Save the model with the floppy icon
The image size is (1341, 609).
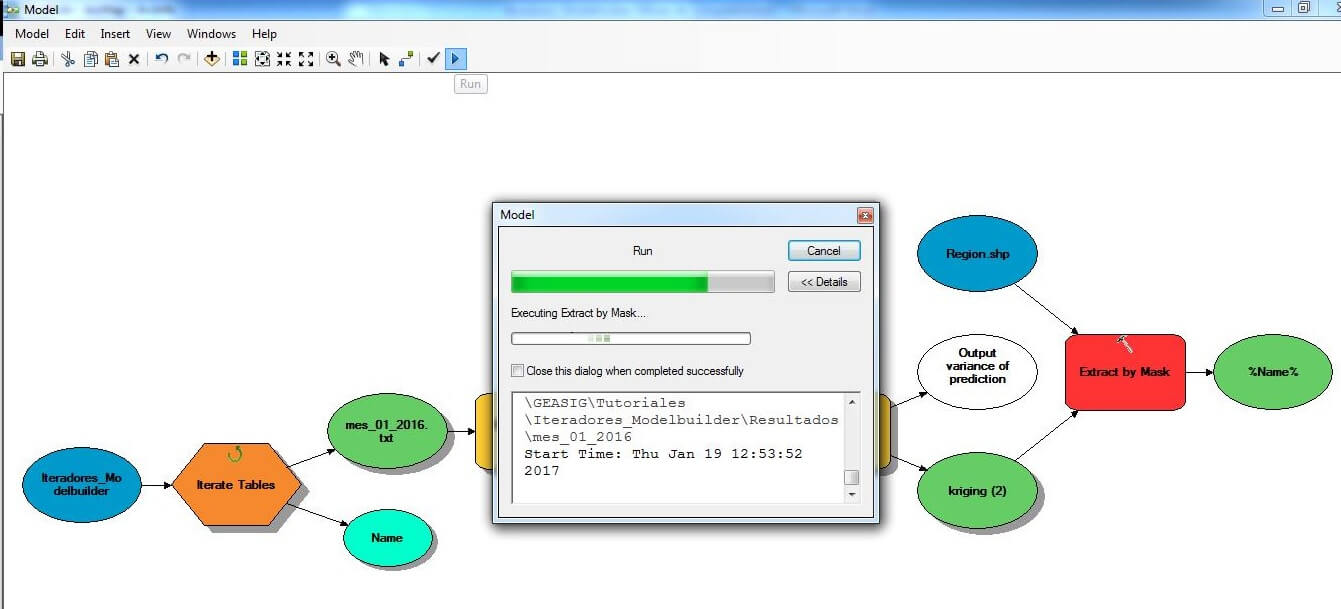tap(18, 59)
